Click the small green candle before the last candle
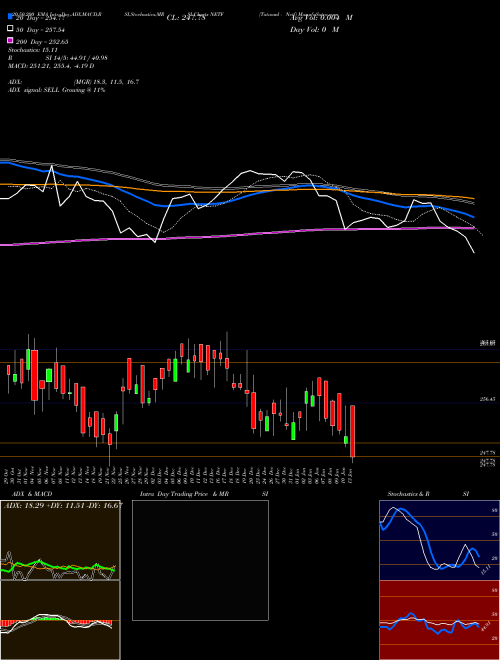This screenshot has width=500, height=660. coord(346,440)
